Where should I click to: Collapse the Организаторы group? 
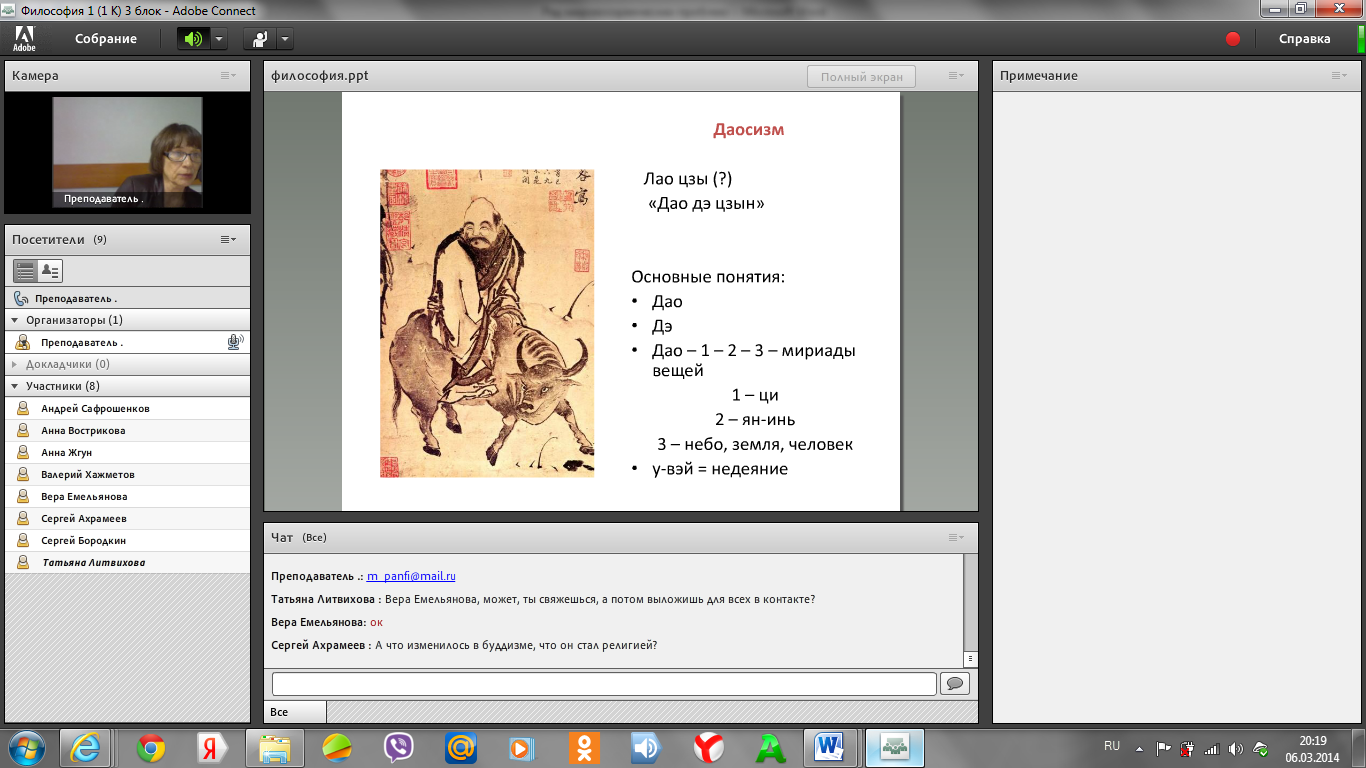click(x=15, y=320)
